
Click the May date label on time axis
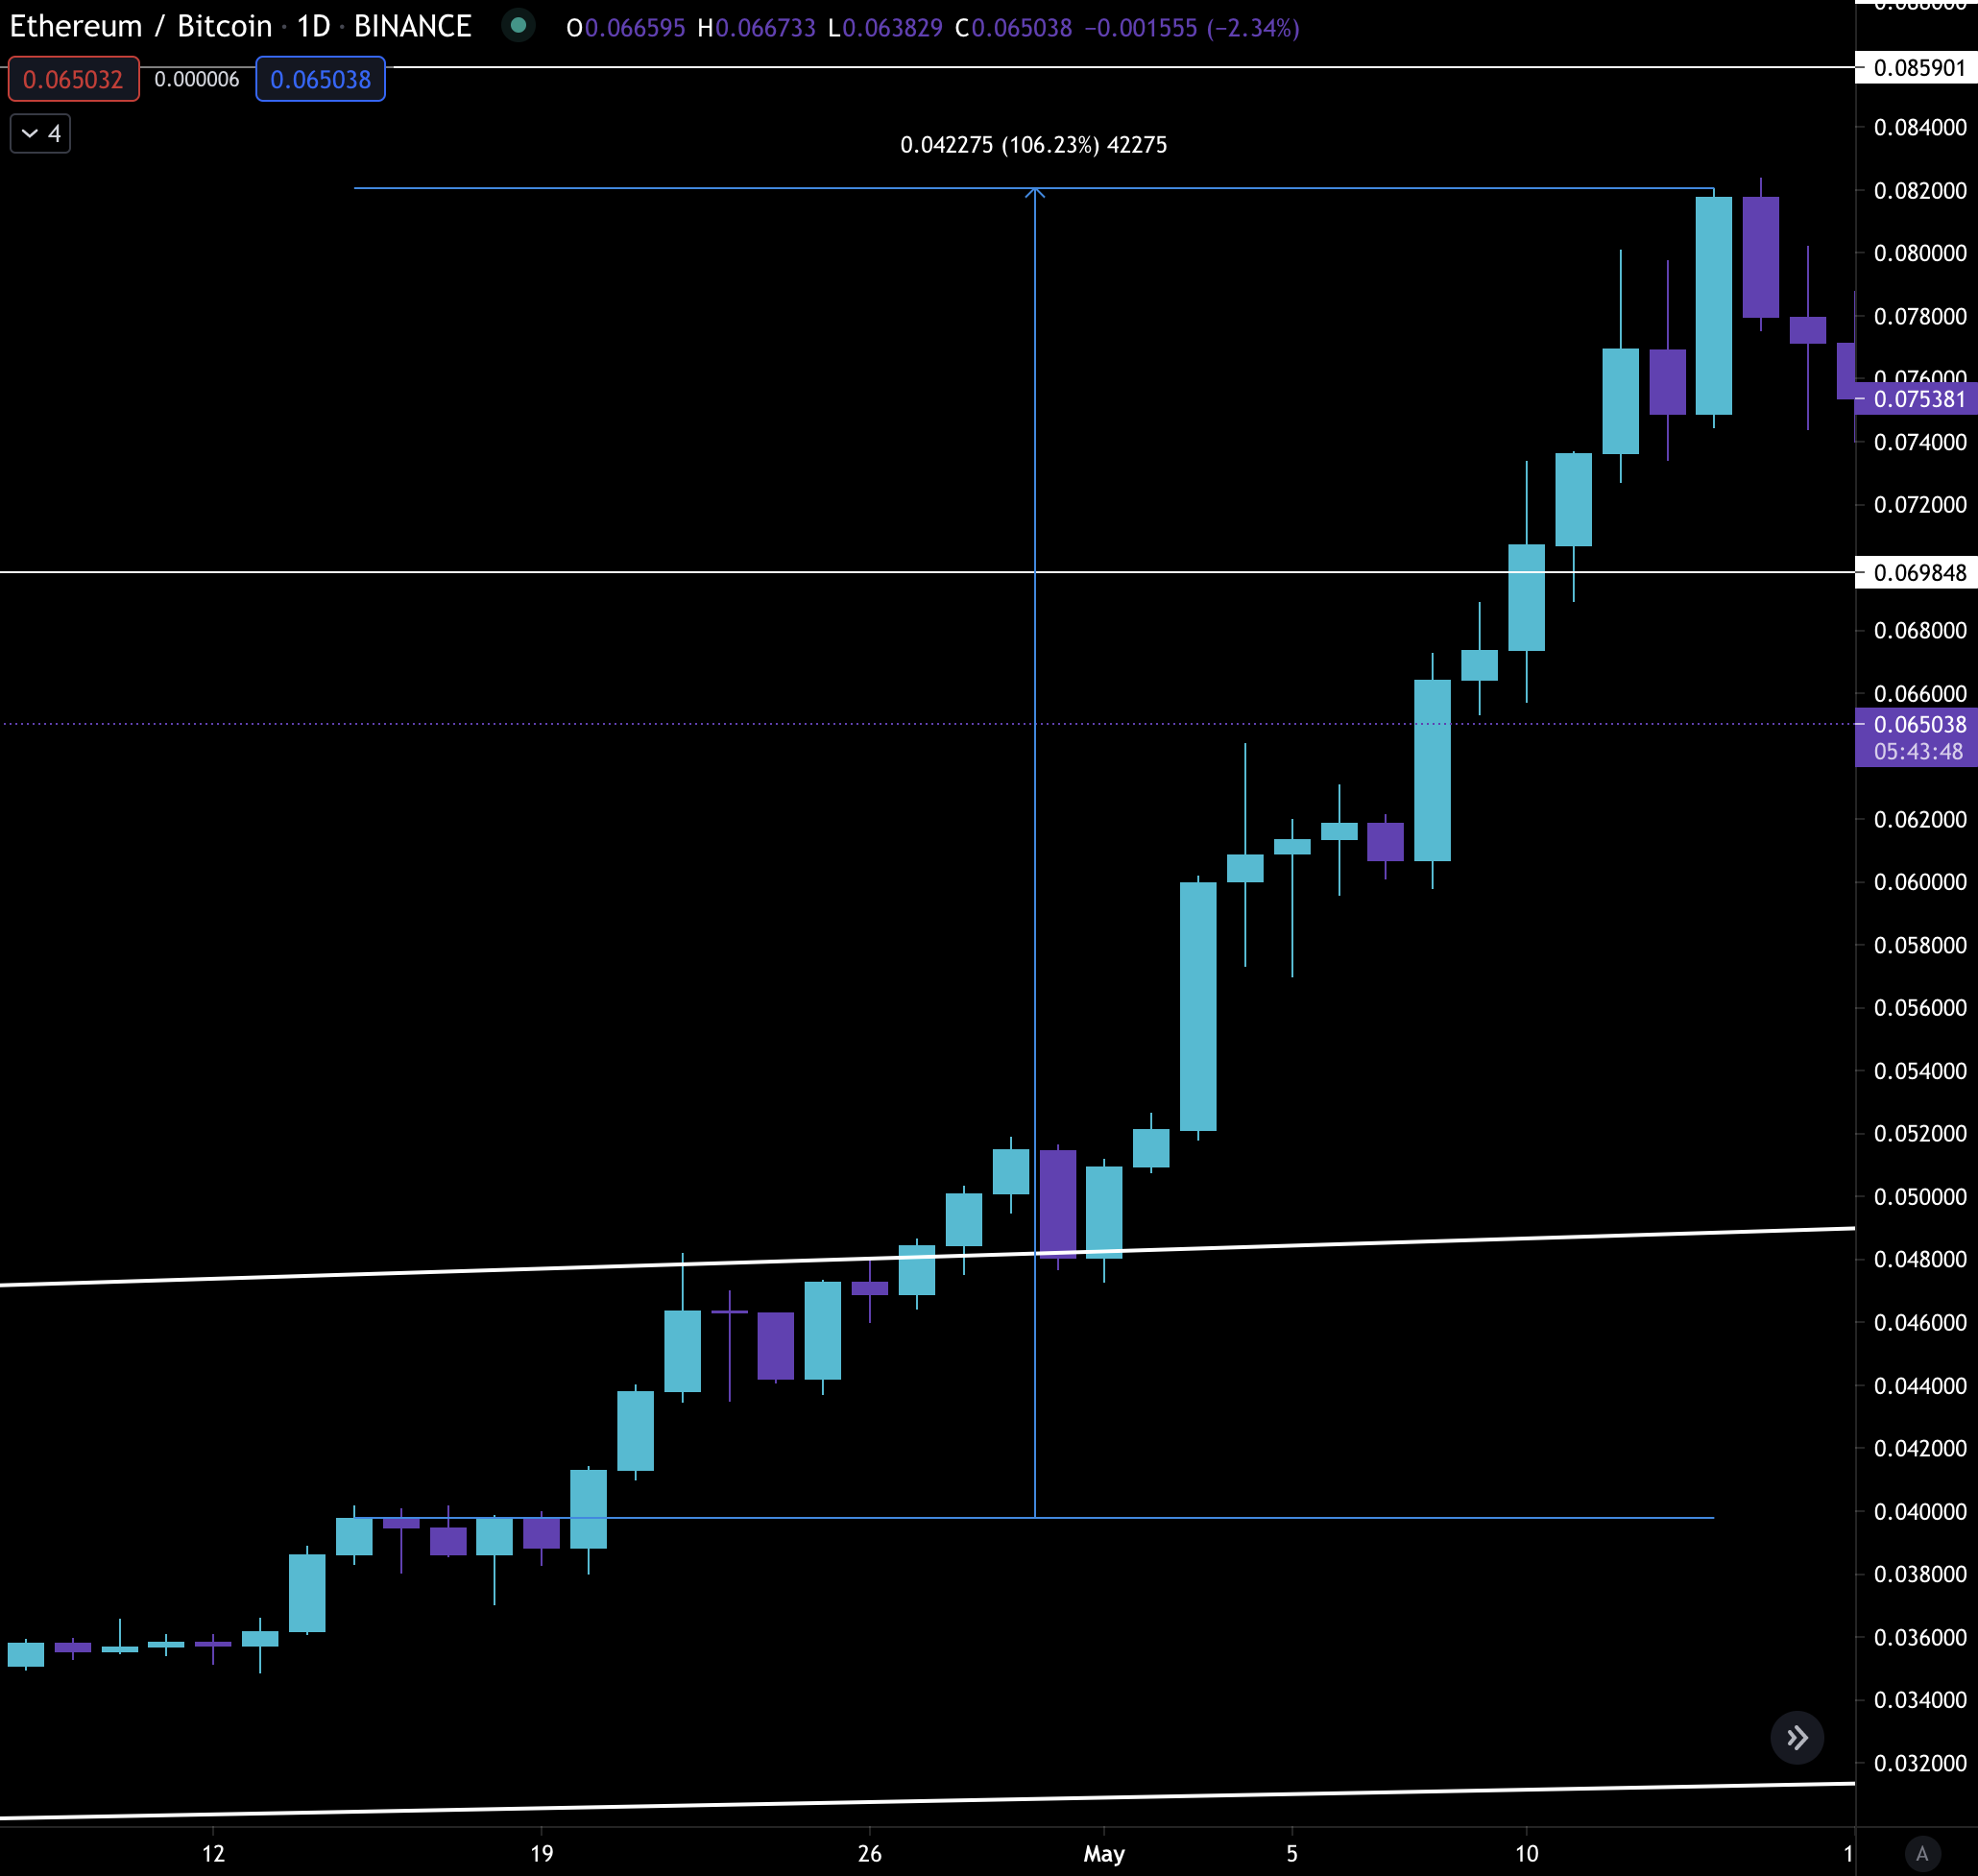[1104, 1853]
